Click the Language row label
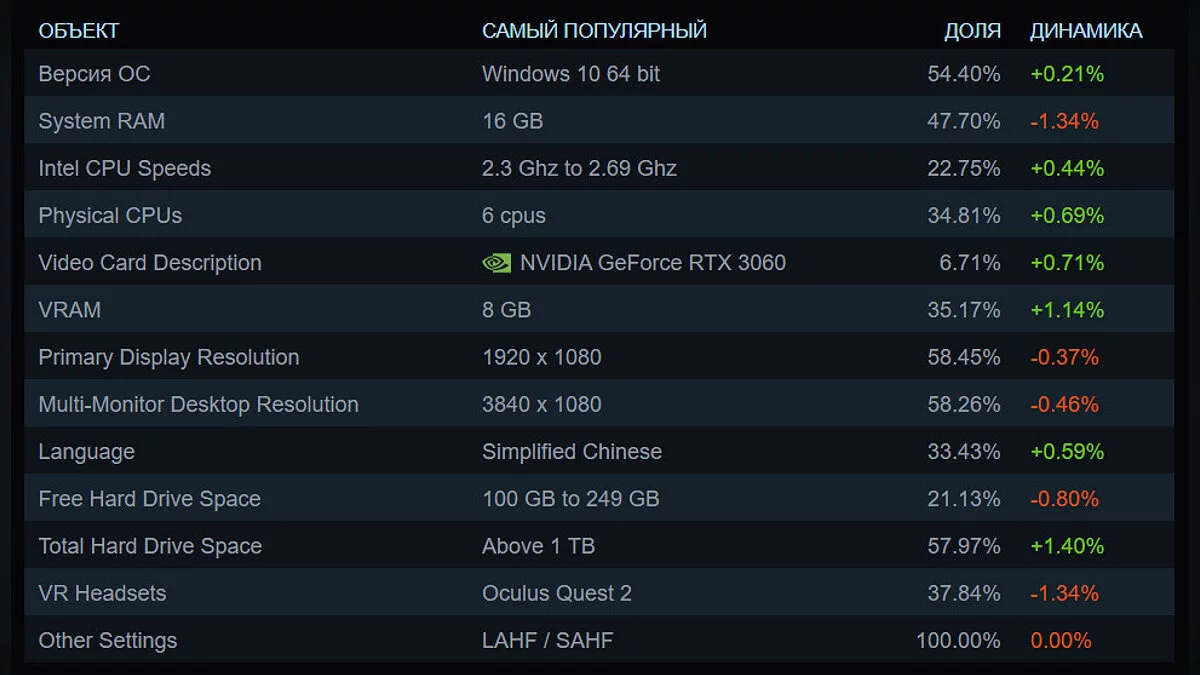Viewport: 1200px width, 675px height. coord(86,452)
